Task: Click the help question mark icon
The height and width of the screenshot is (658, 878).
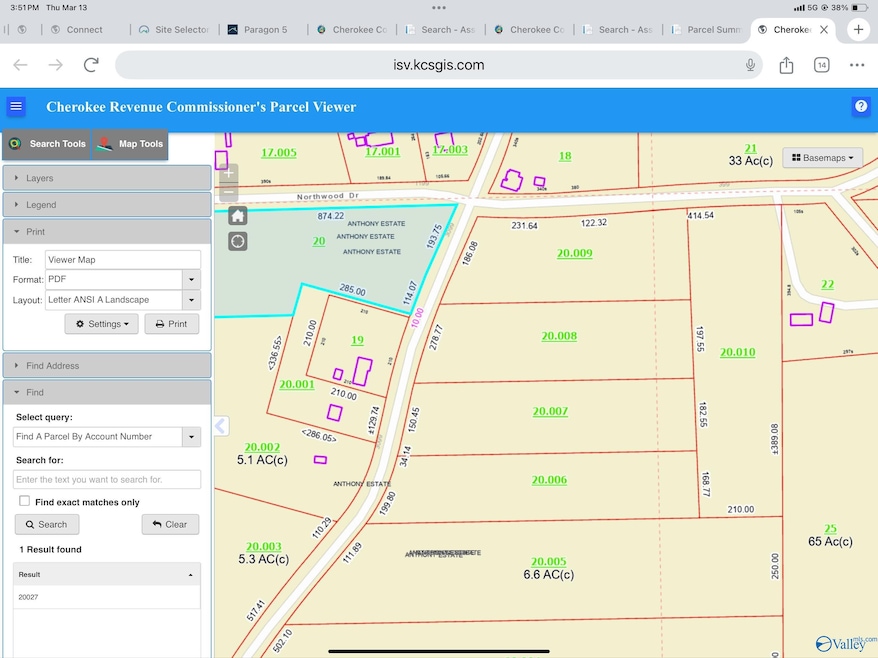Action: tap(861, 106)
